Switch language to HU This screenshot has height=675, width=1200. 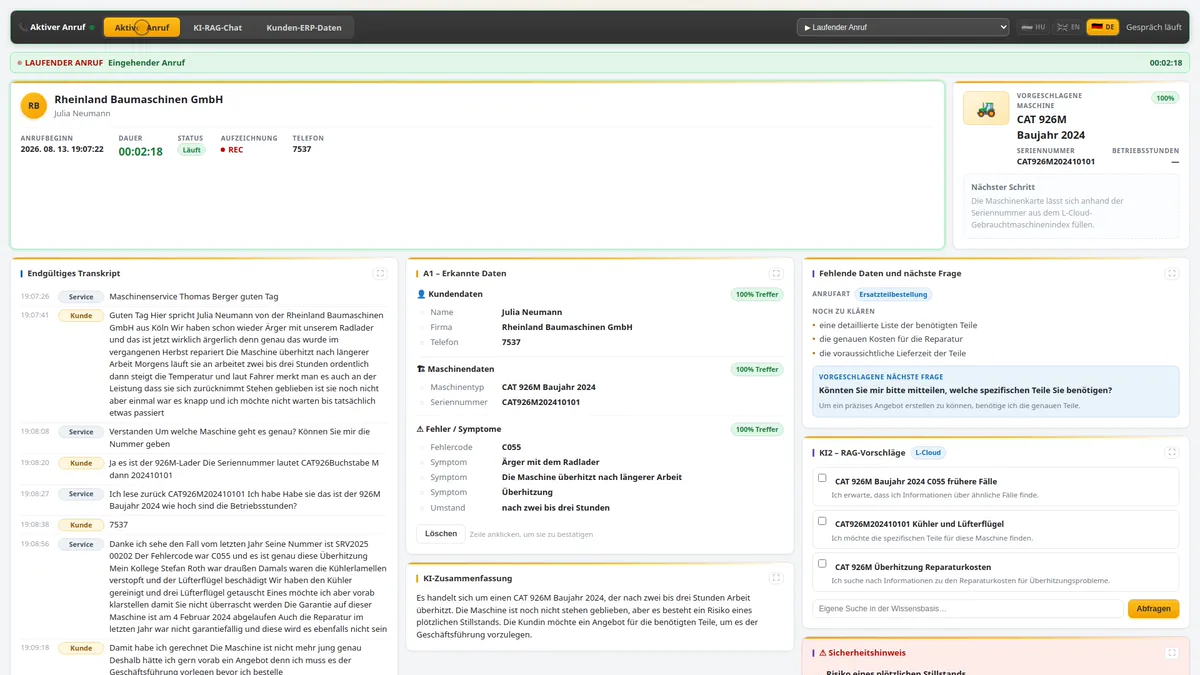(1034, 27)
